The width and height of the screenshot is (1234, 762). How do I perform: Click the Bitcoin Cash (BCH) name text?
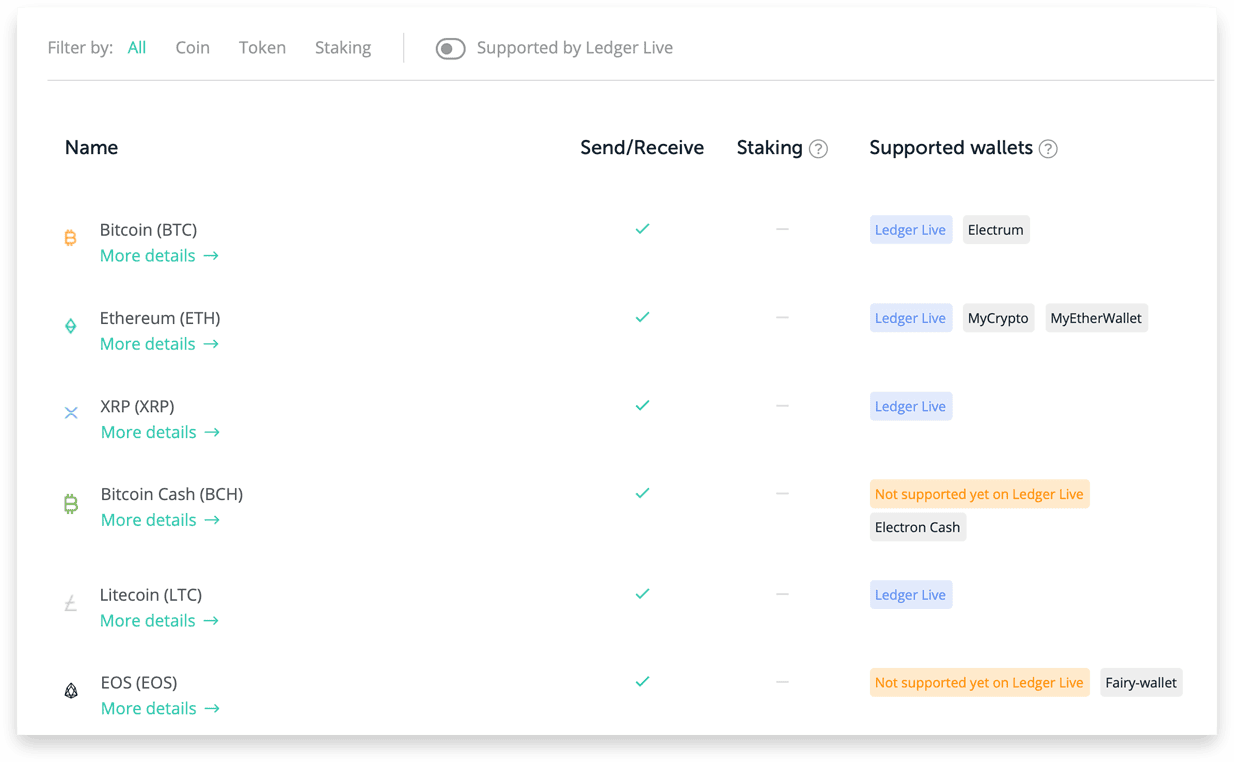[172, 494]
